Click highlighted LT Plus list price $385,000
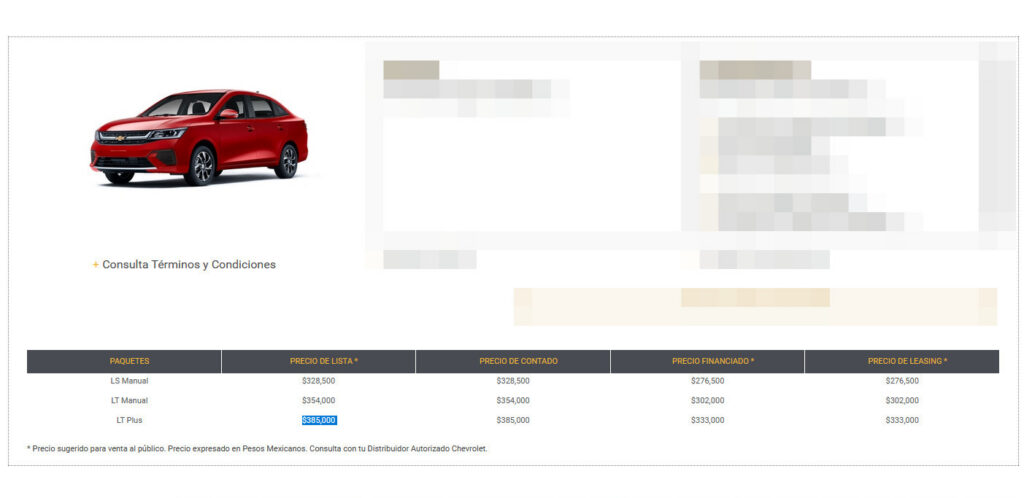The width and height of the screenshot is (1024, 498). tap(319, 420)
